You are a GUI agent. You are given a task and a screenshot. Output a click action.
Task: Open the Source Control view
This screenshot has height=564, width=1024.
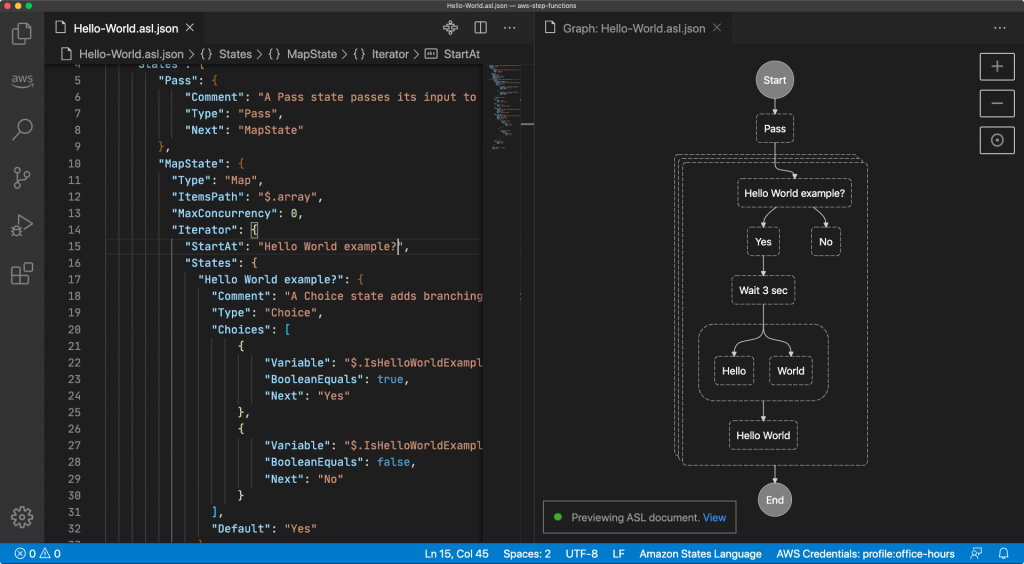click(x=21, y=178)
